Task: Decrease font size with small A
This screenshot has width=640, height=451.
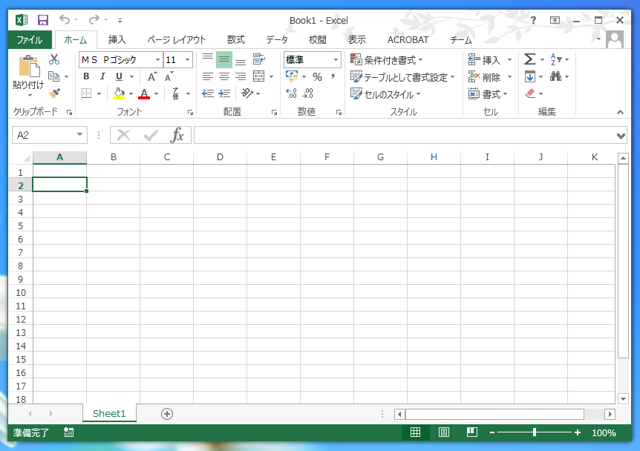Action: tap(169, 76)
